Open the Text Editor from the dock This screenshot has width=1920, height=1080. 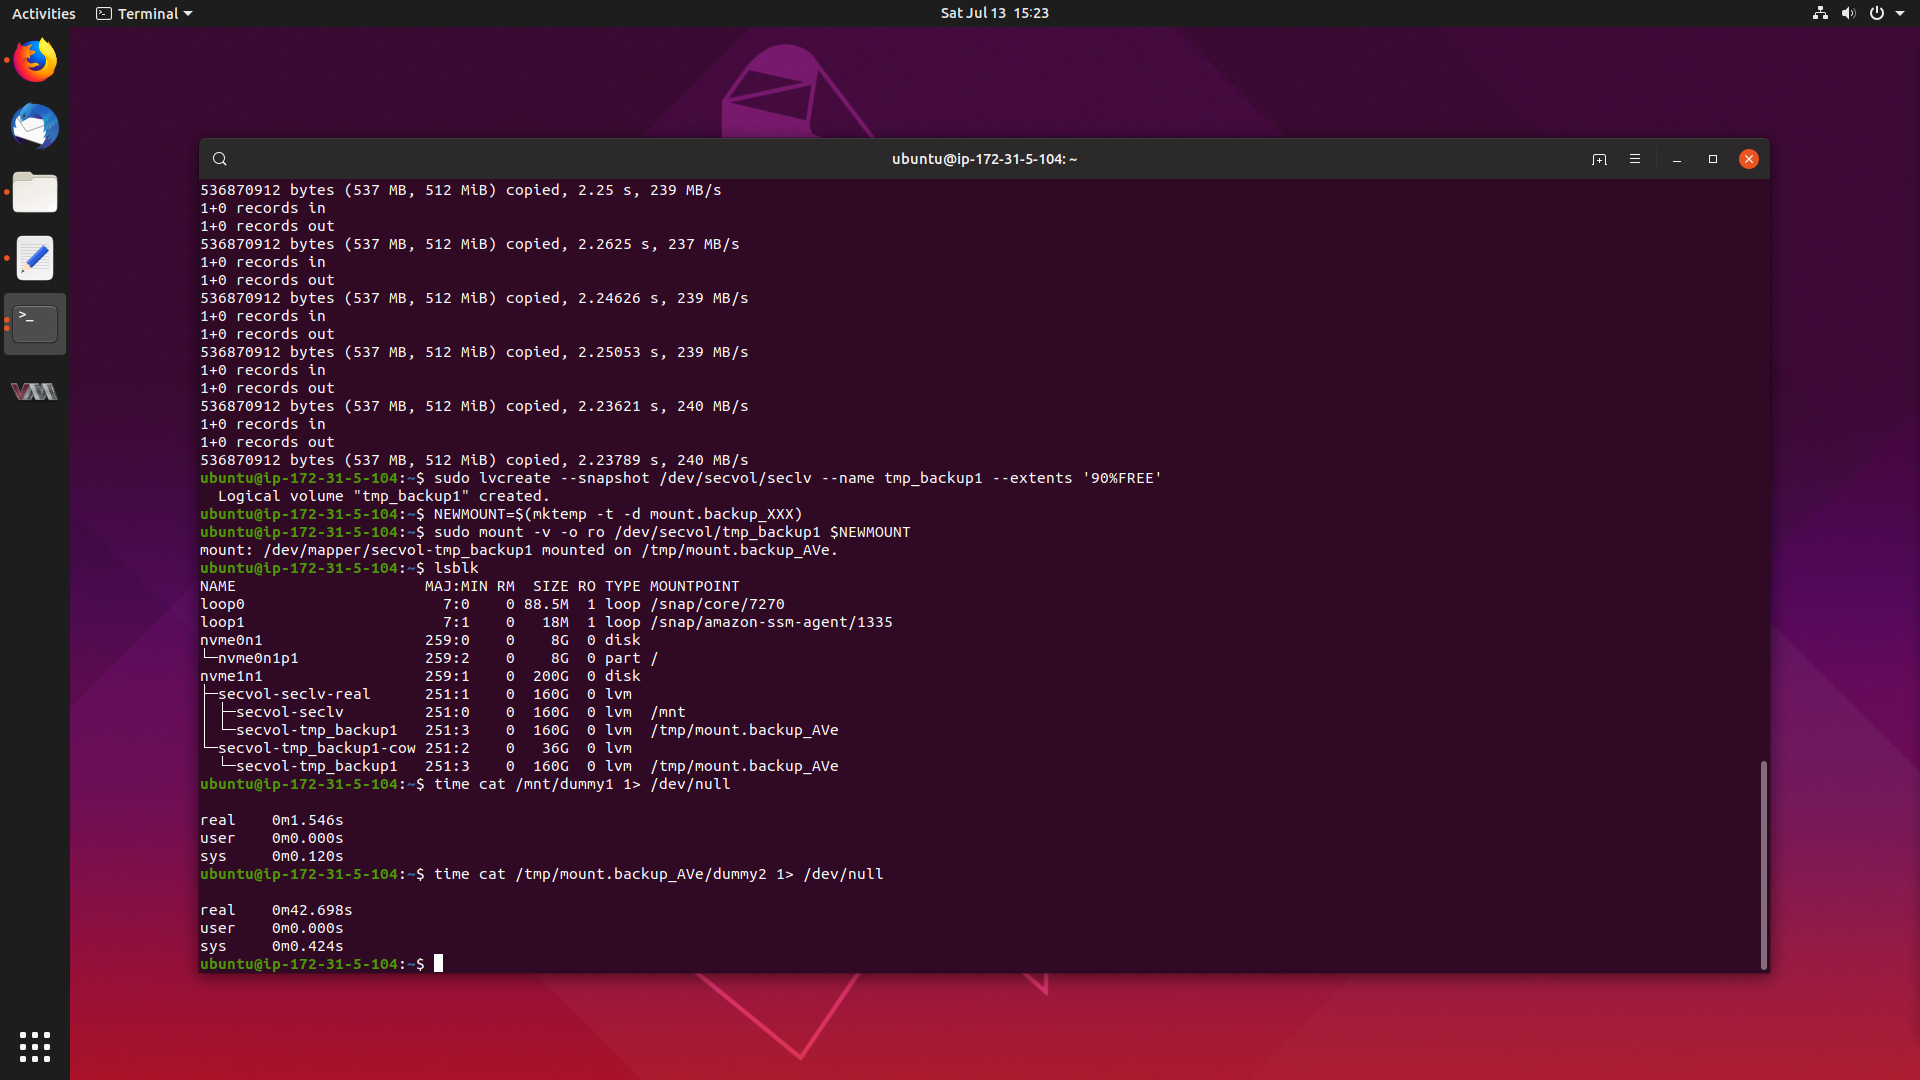(34, 257)
